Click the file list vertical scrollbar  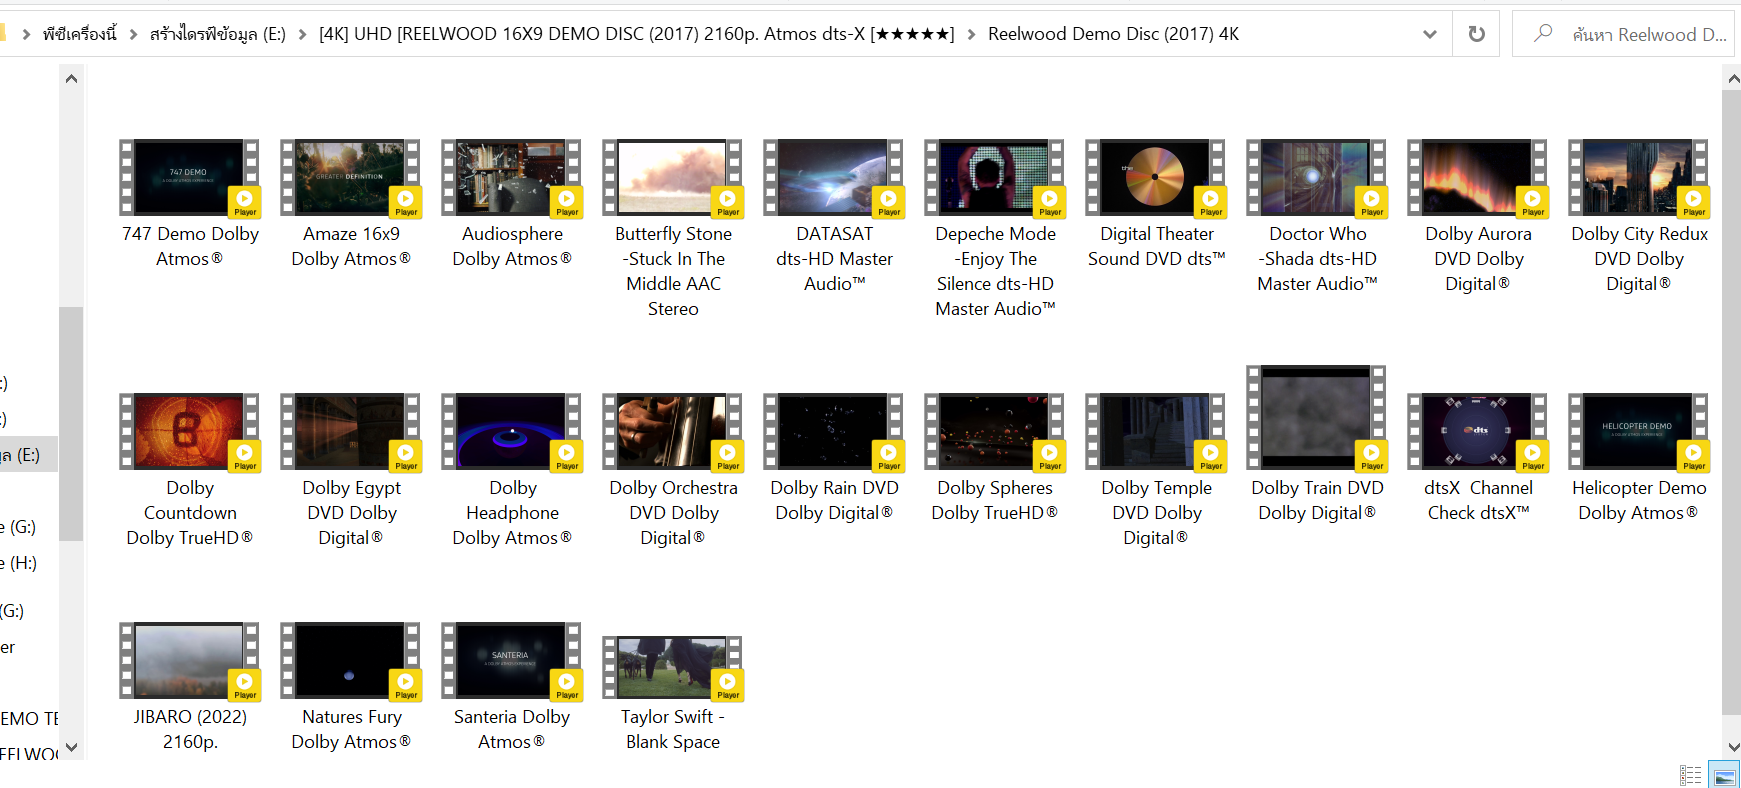tap(1732, 402)
